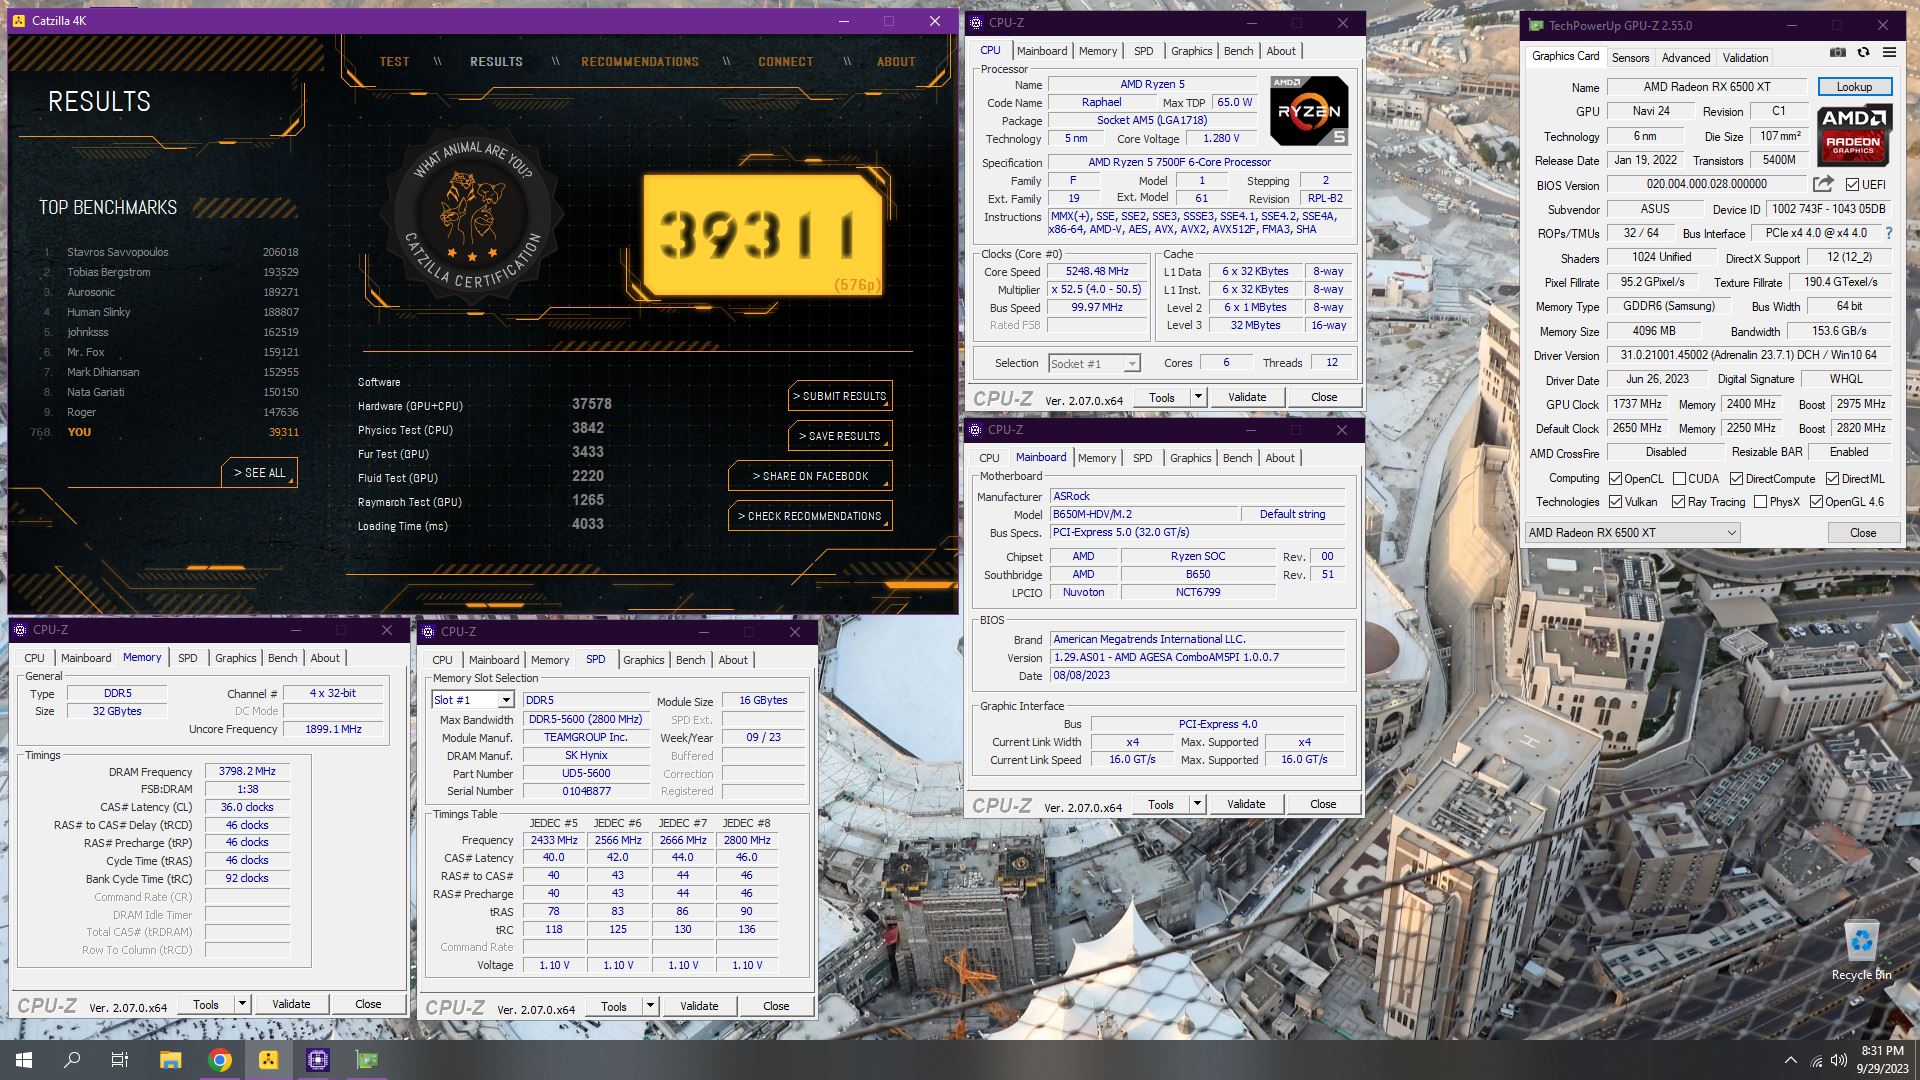
Task: Expand Tools dropdown arrow in CPU-Z Memory window
Action: pos(241,1004)
